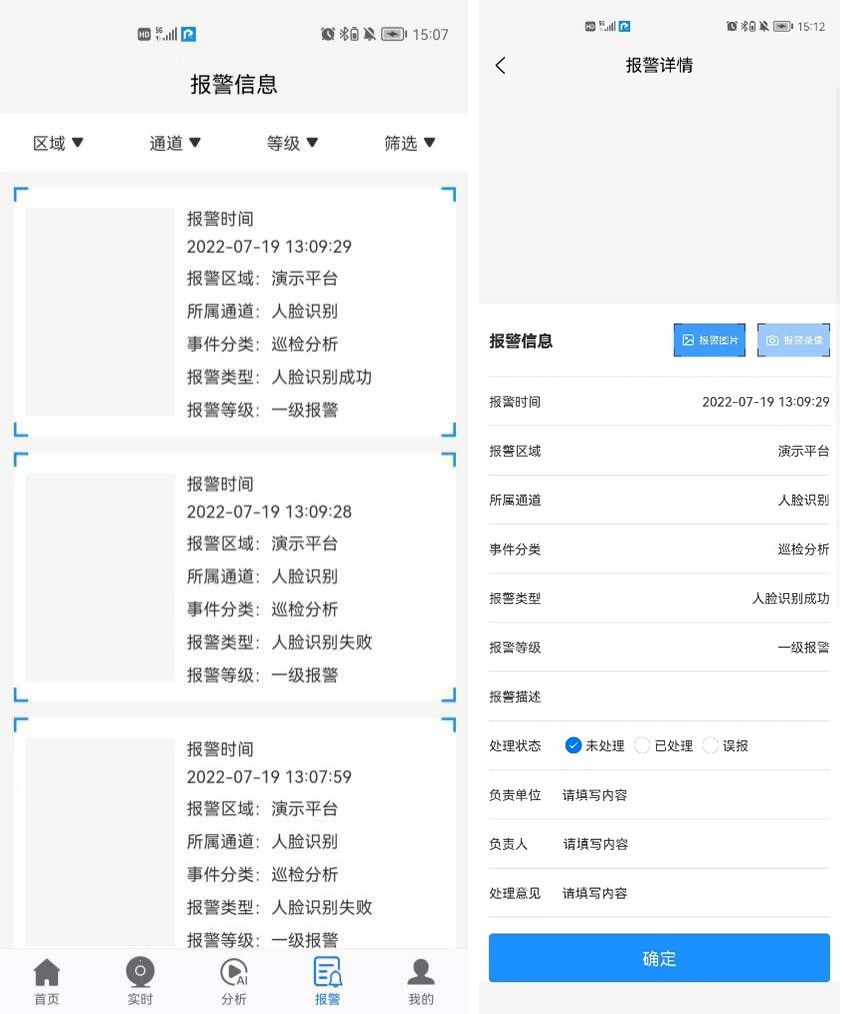Open the 实时 live view icon
This screenshot has width=843, height=1014.
click(x=140, y=980)
